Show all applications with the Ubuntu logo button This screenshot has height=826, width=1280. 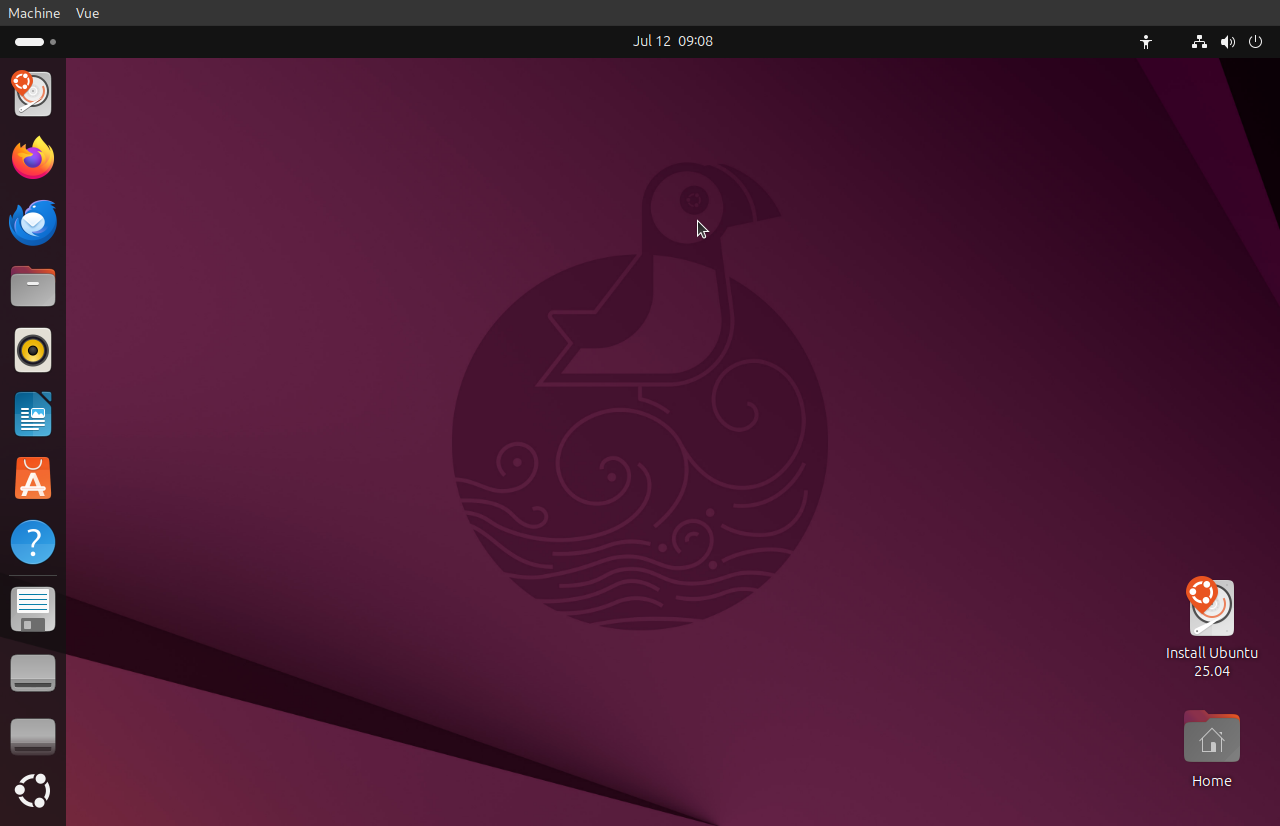(x=33, y=791)
